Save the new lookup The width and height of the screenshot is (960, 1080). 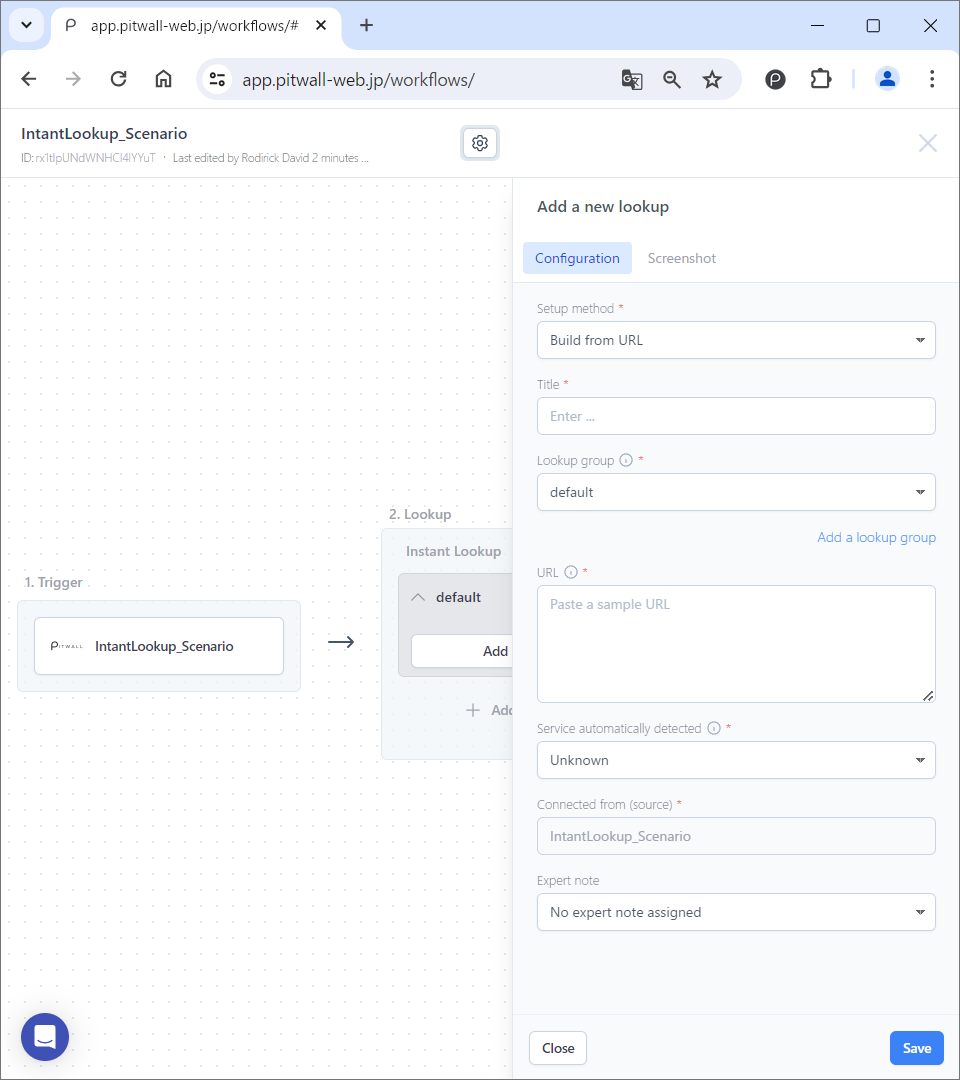916,1047
